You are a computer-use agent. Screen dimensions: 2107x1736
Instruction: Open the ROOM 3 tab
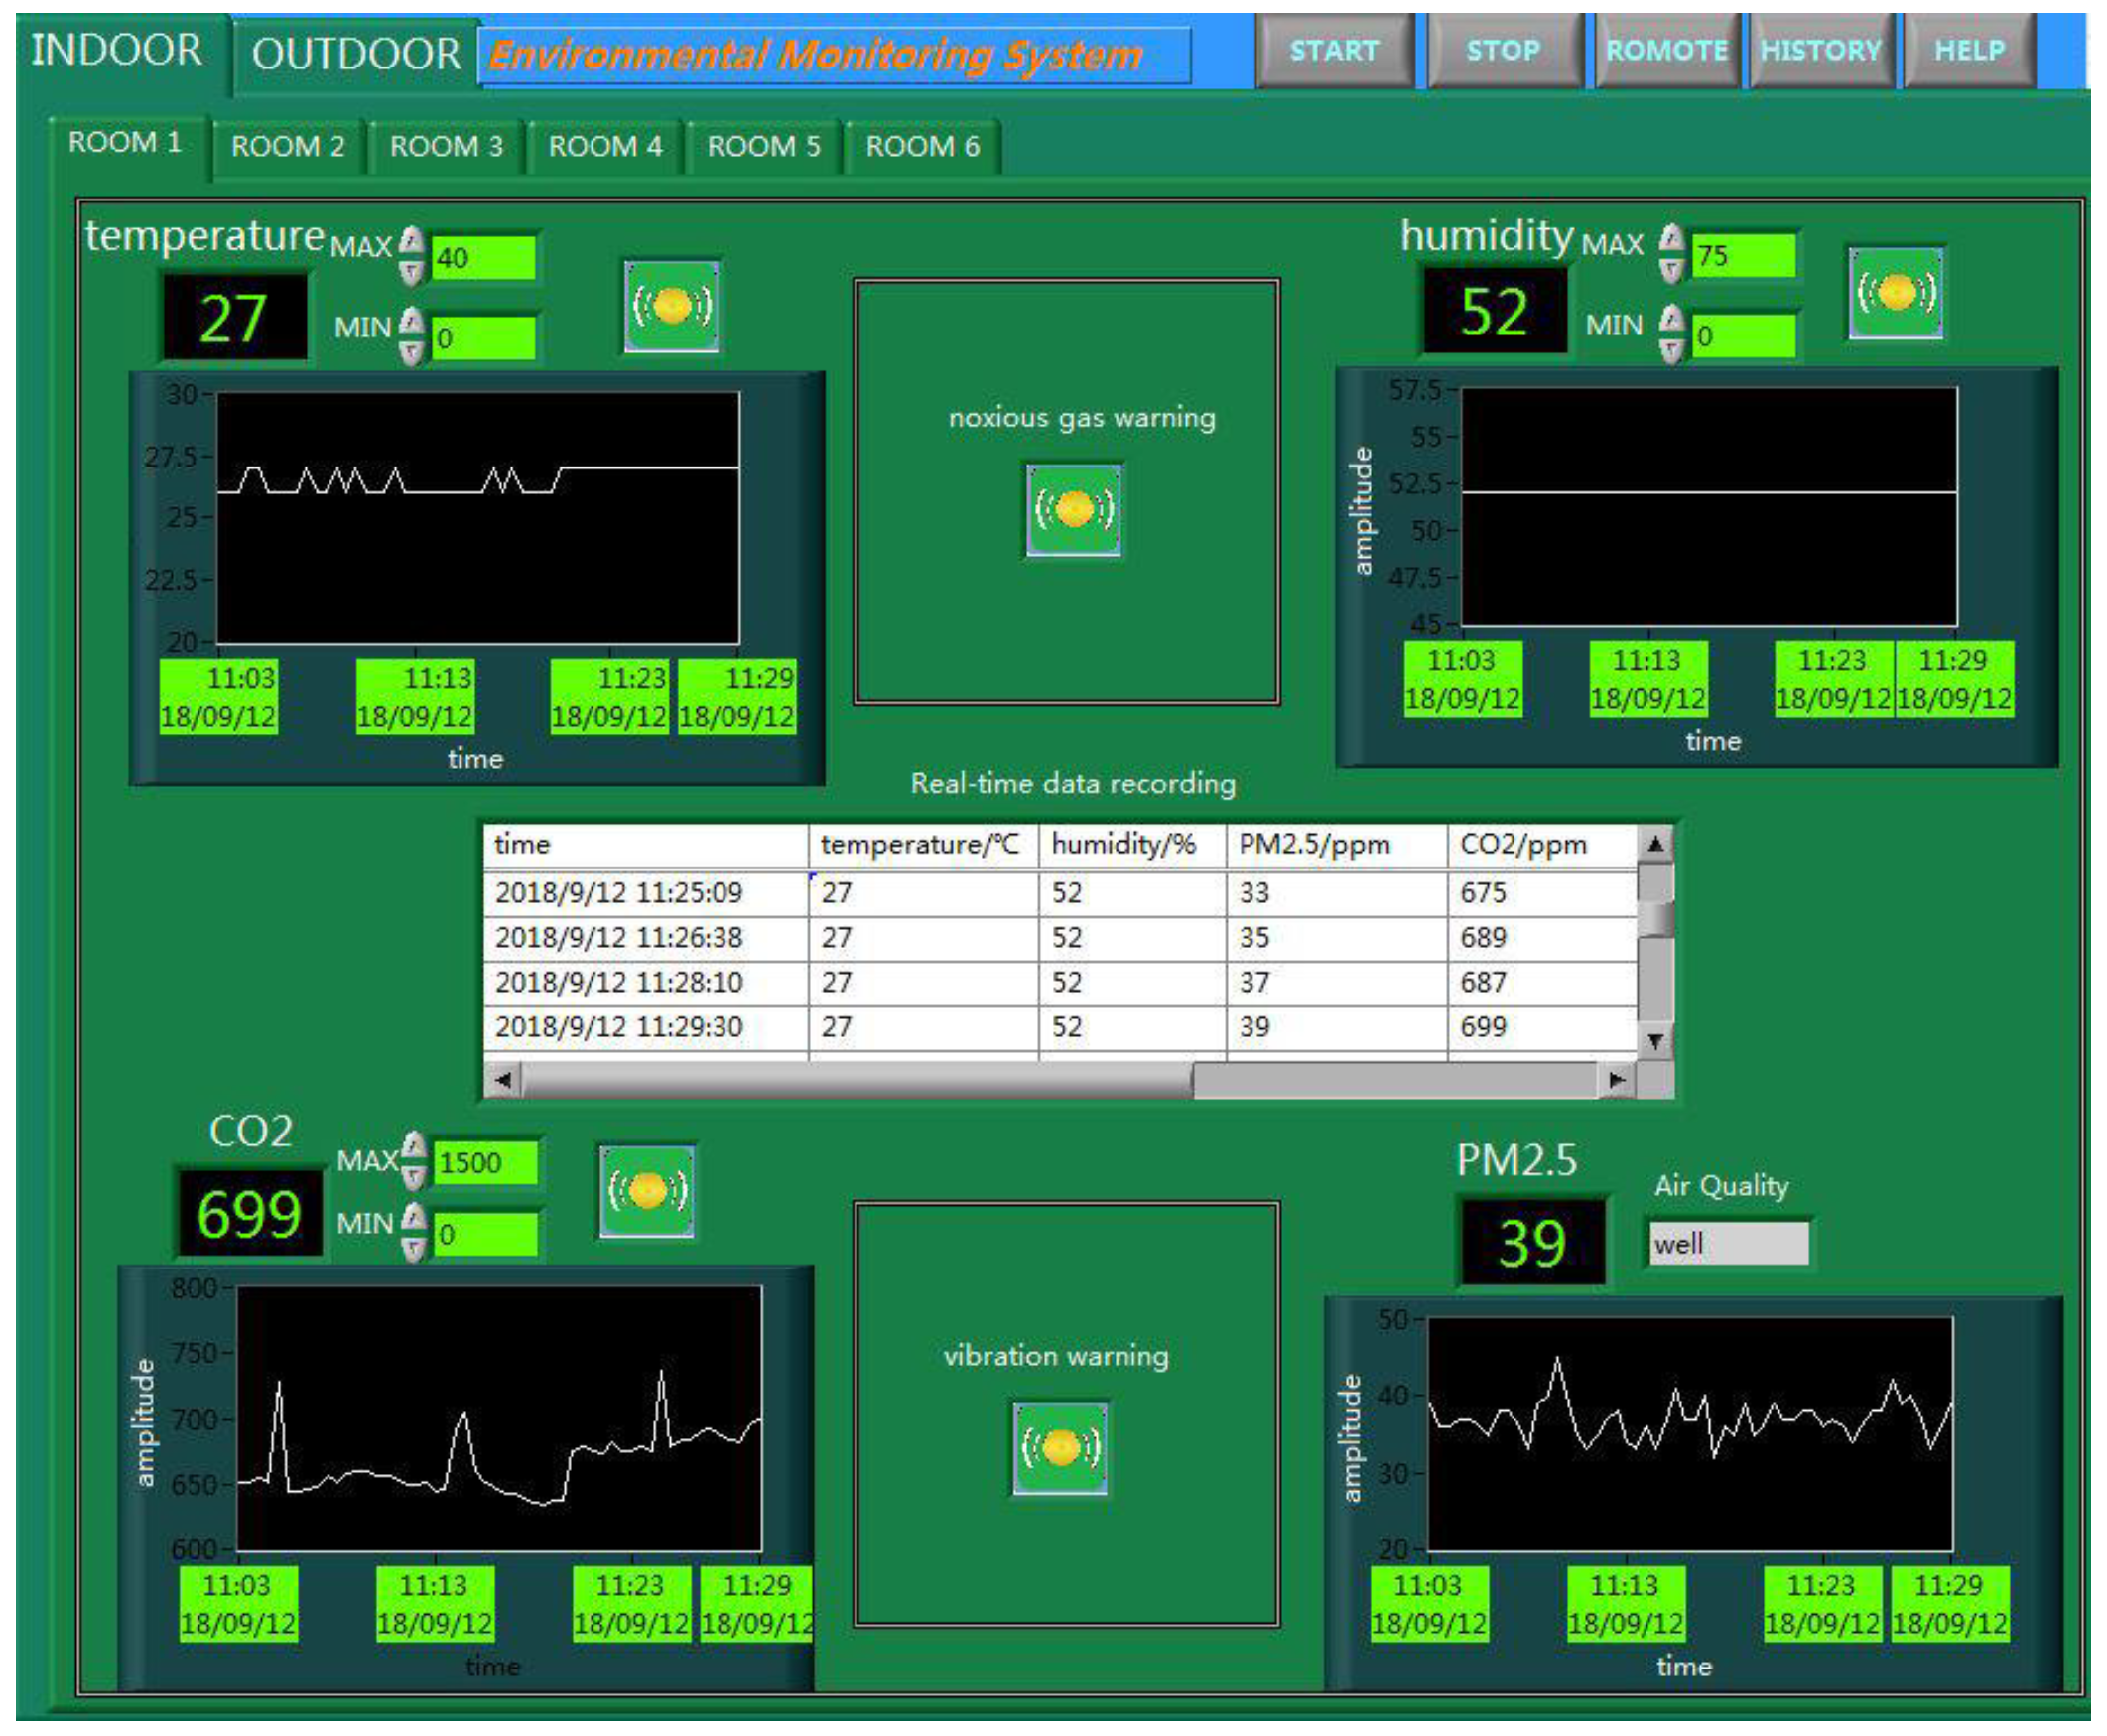click(x=446, y=147)
